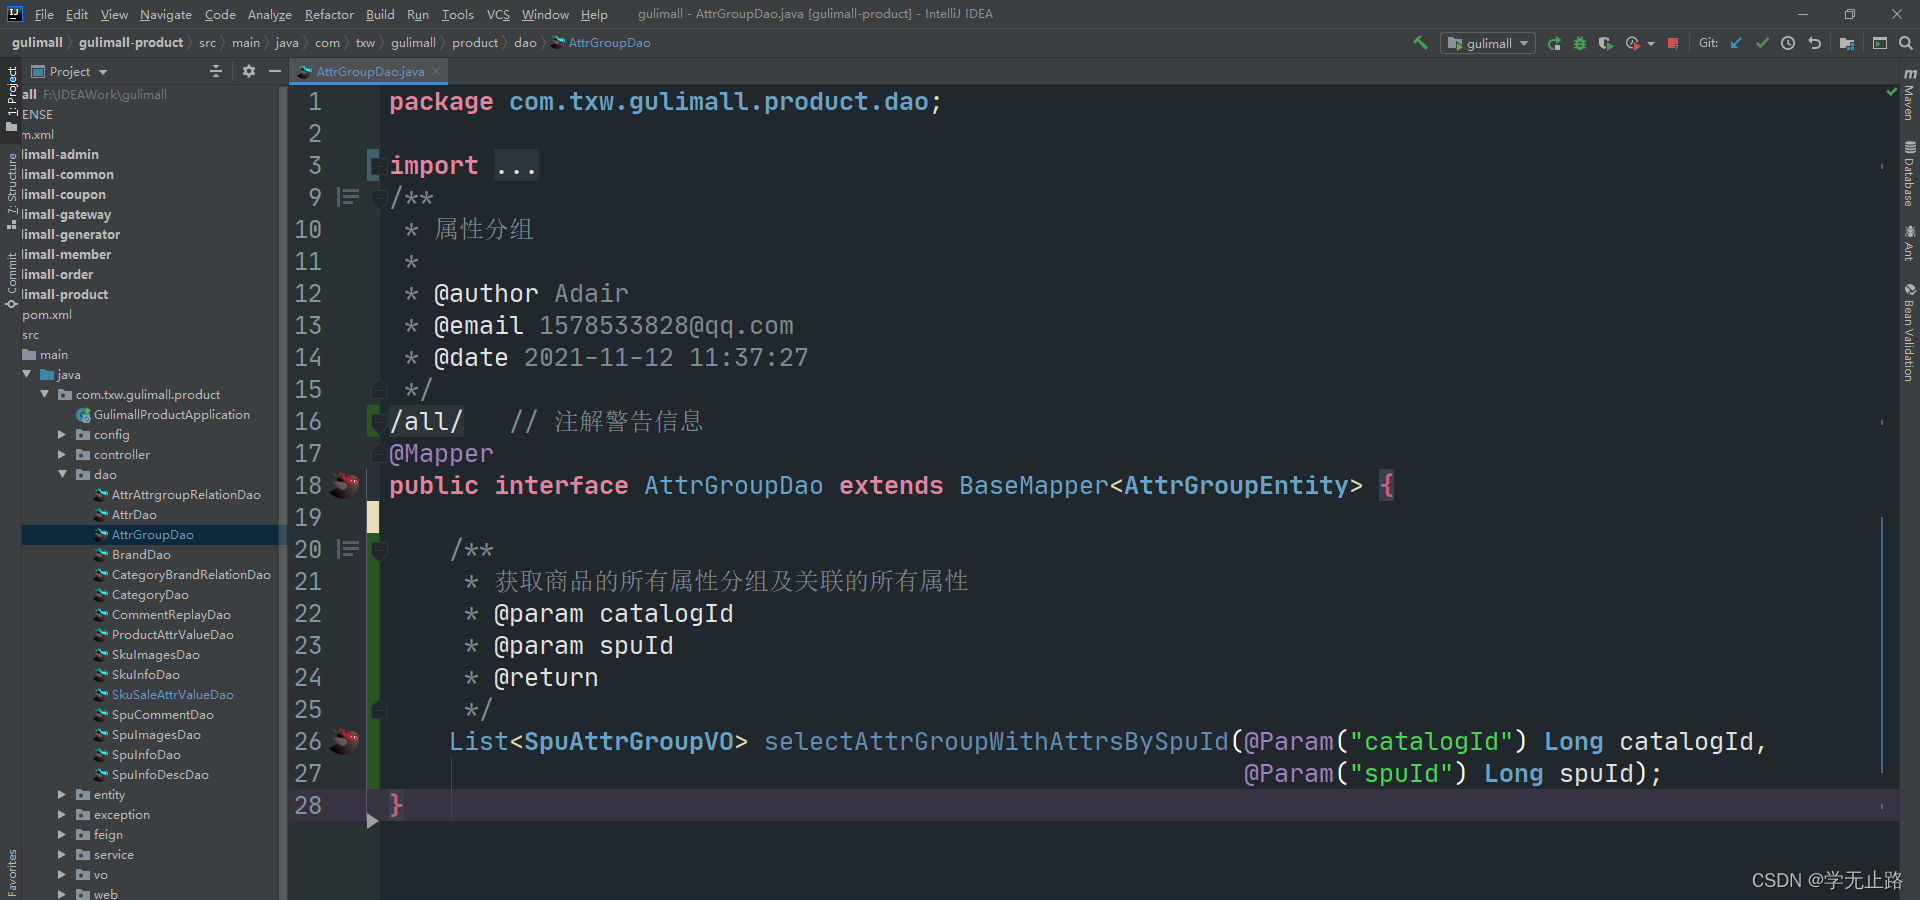Select BrandDao in project tree
This screenshot has height=900, width=1920.
point(141,554)
